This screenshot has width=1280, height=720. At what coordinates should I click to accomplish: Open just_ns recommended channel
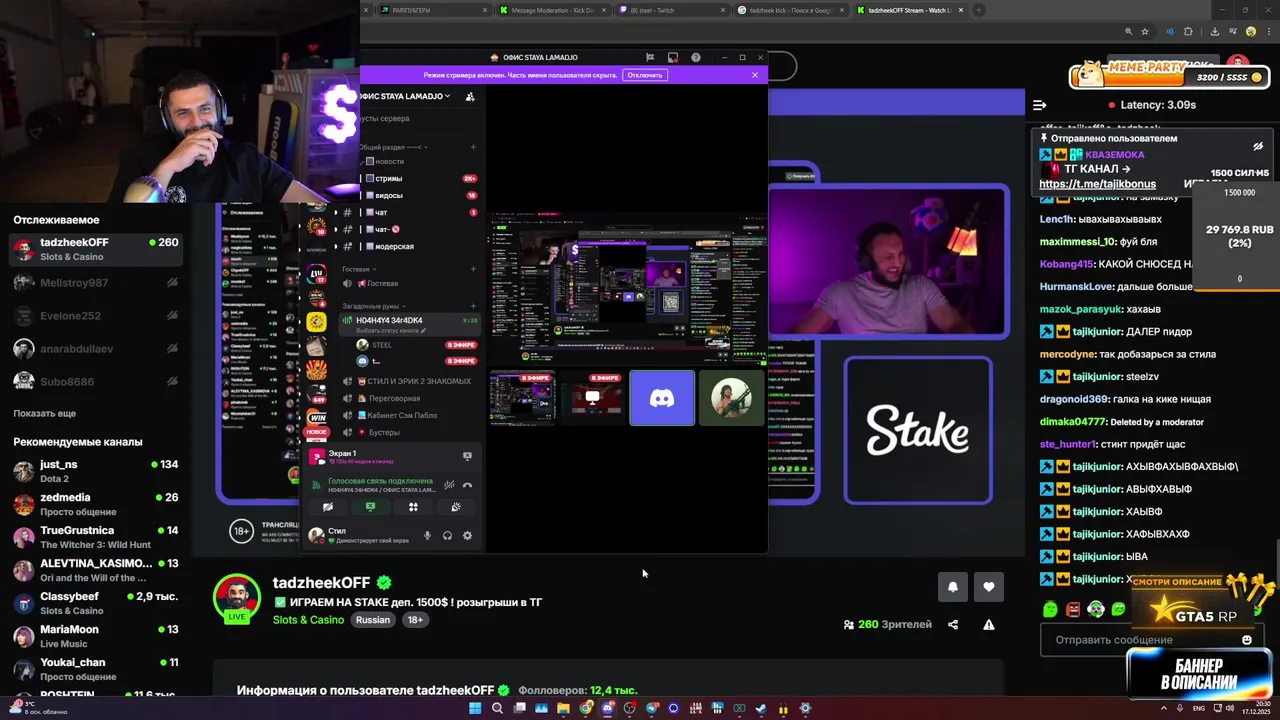tap(96, 471)
